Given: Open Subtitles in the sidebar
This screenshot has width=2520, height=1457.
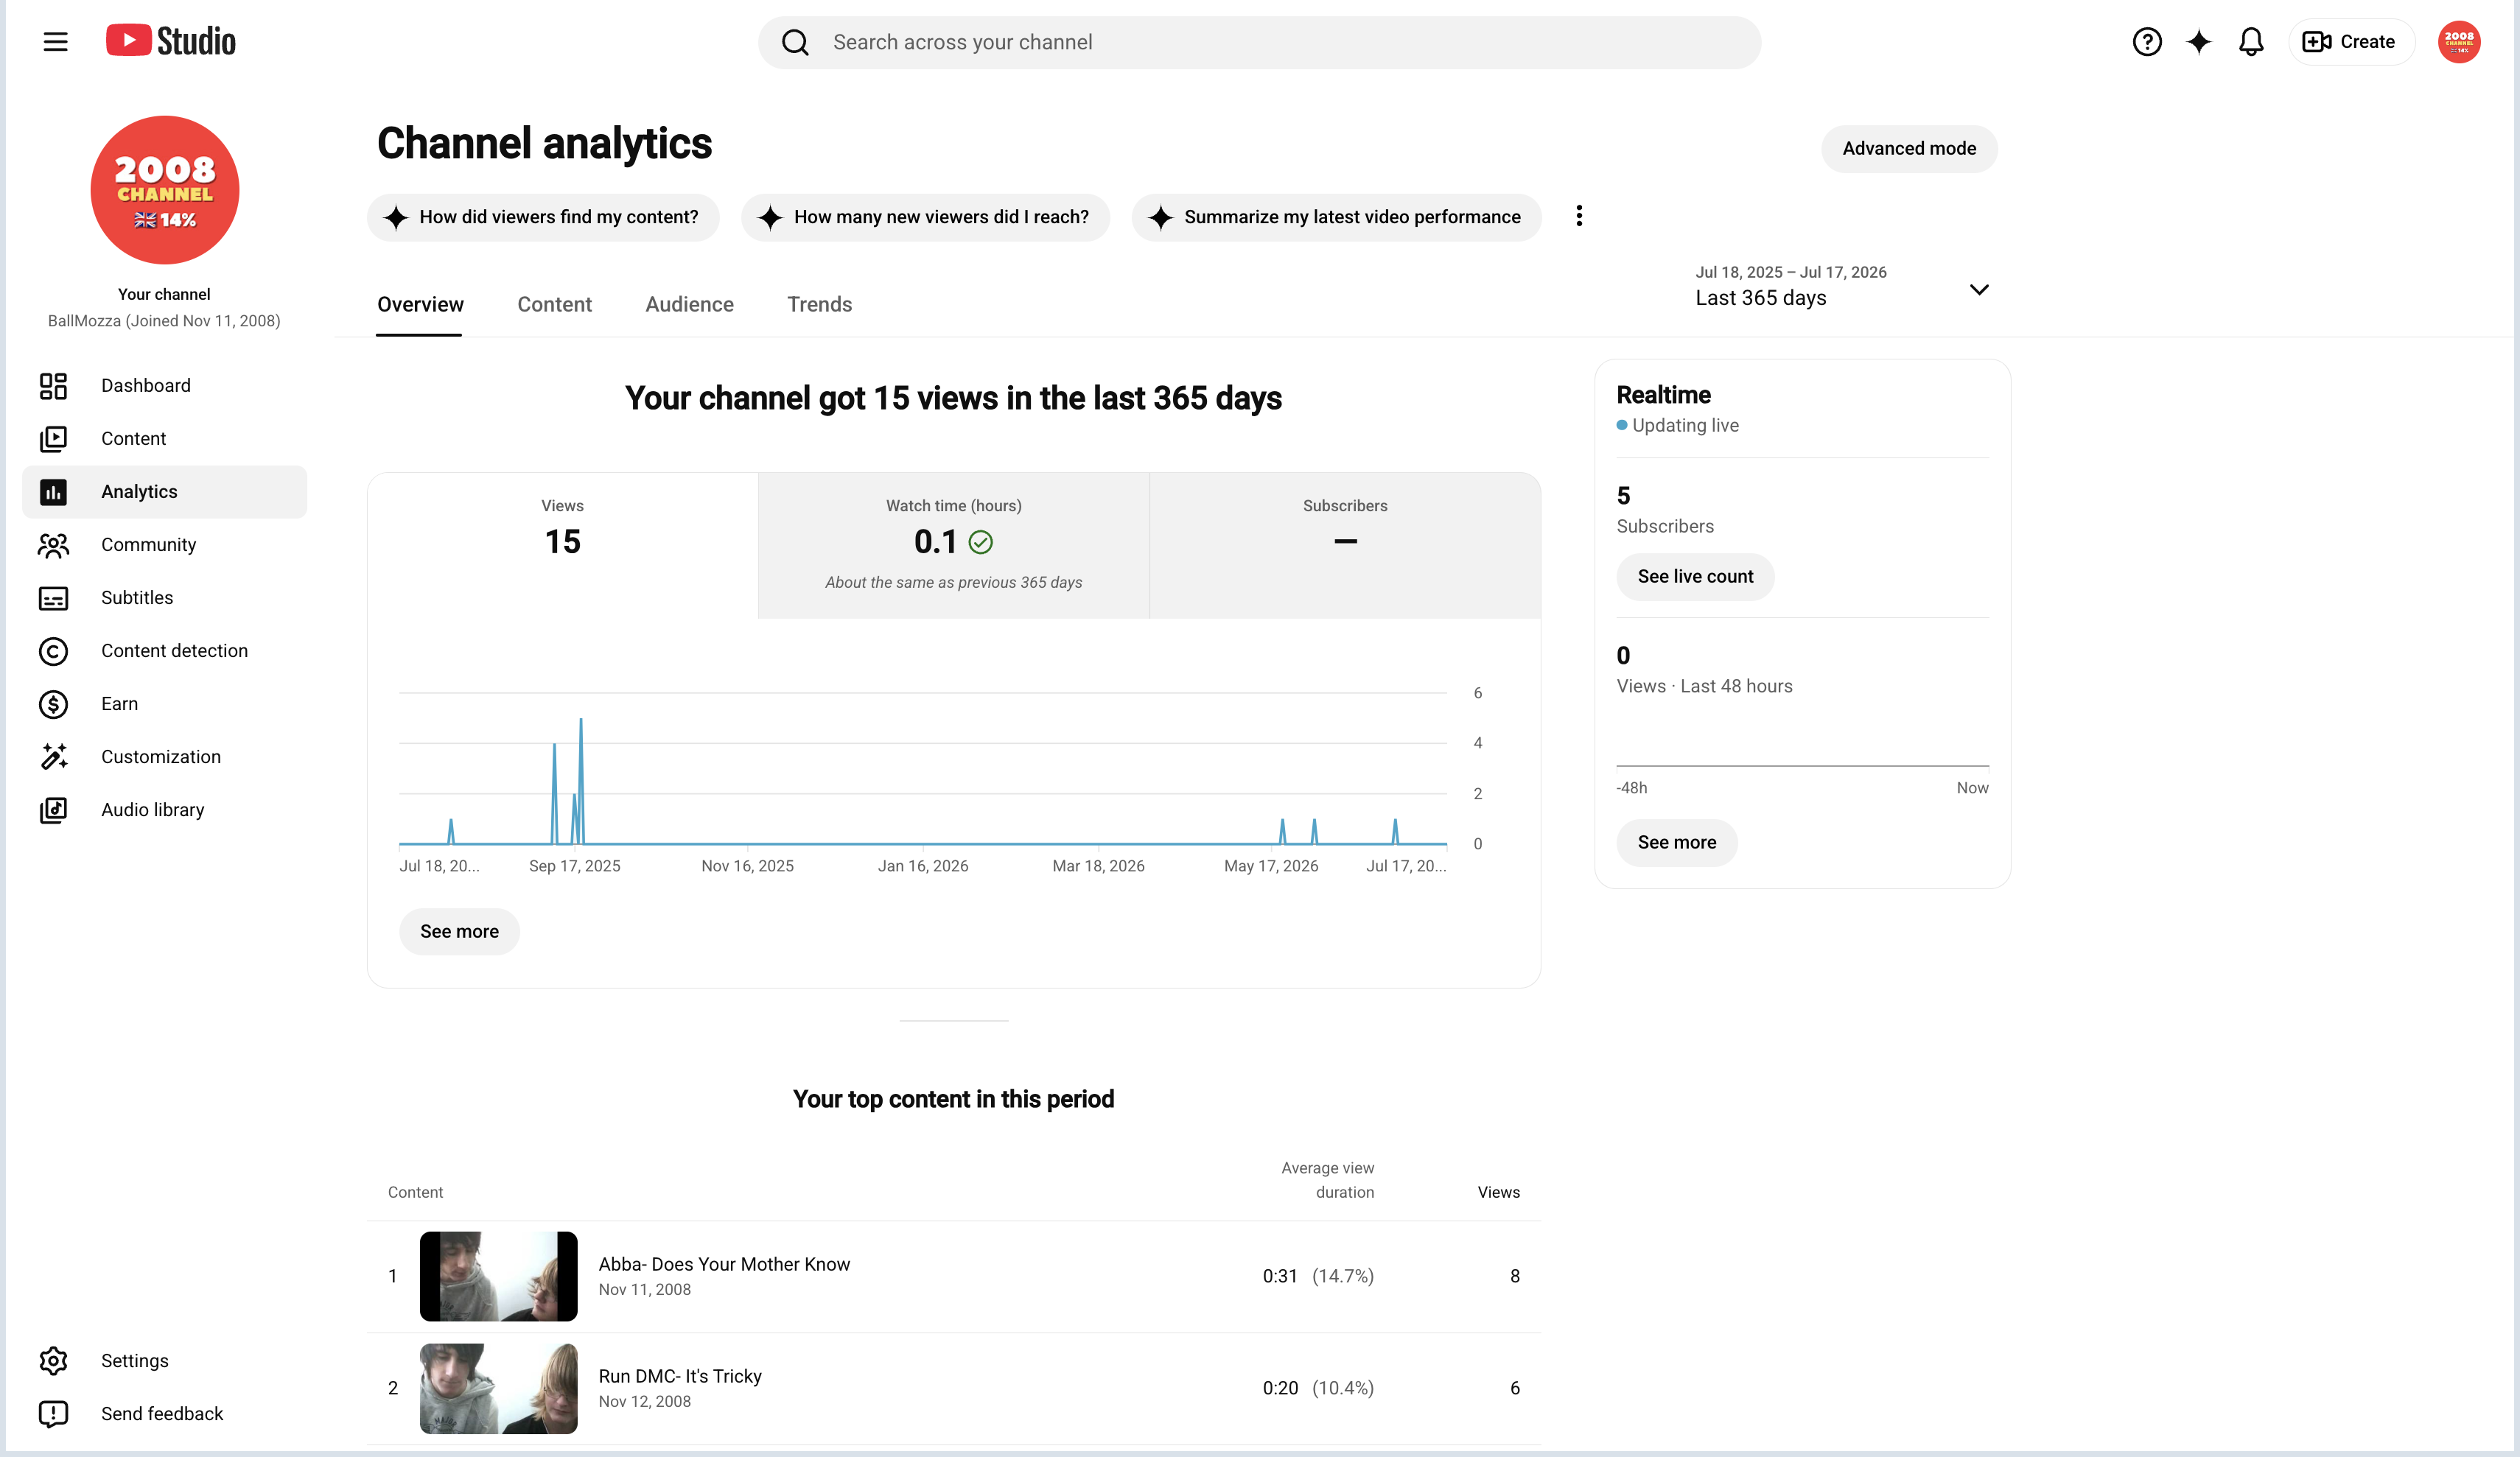Looking at the screenshot, I should [165, 598].
